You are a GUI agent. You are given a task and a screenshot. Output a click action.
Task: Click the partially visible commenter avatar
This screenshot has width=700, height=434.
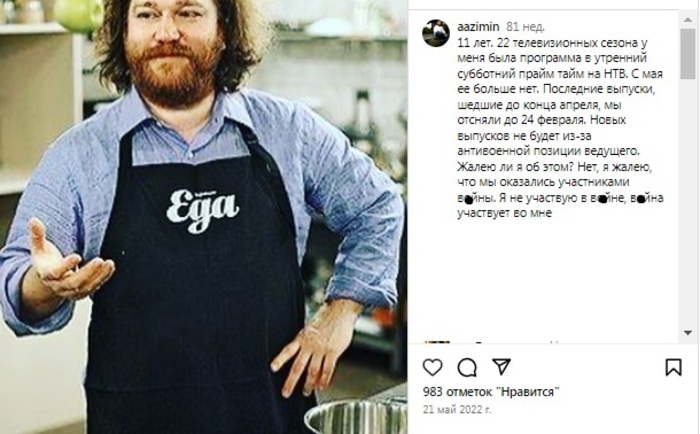pyautogui.click(x=437, y=342)
